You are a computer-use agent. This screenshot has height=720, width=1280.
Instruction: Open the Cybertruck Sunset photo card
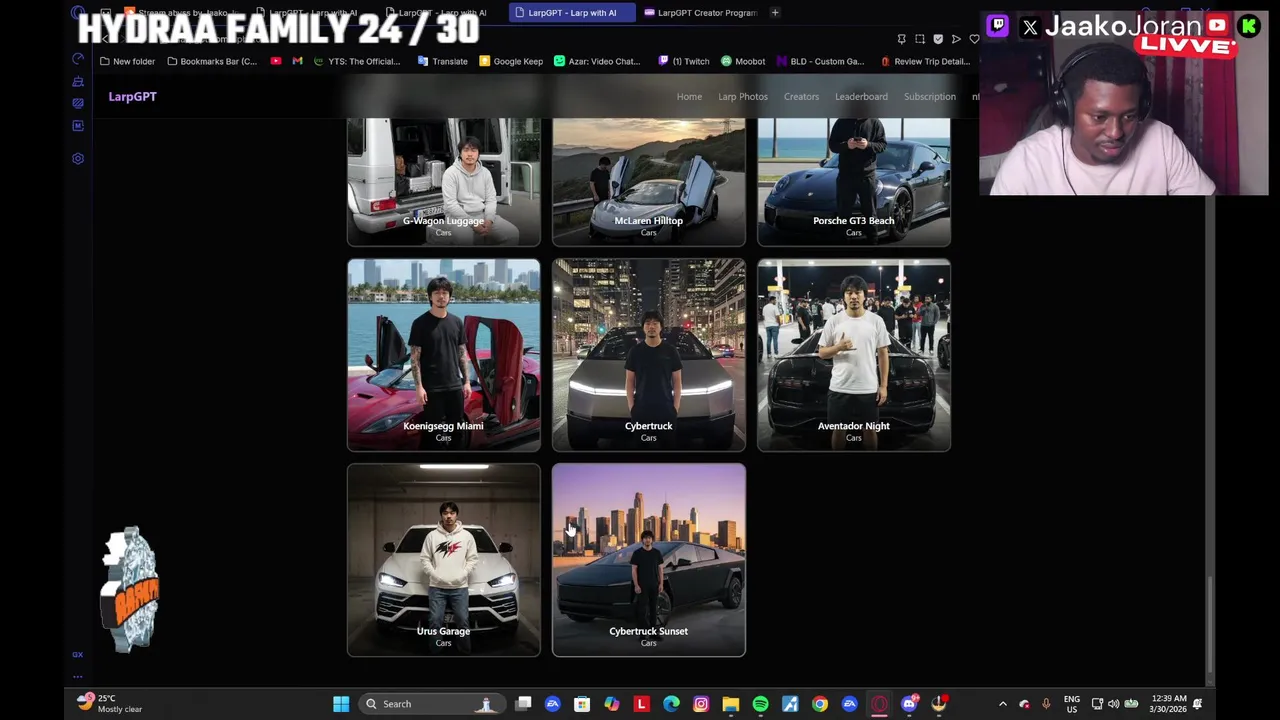click(x=648, y=560)
